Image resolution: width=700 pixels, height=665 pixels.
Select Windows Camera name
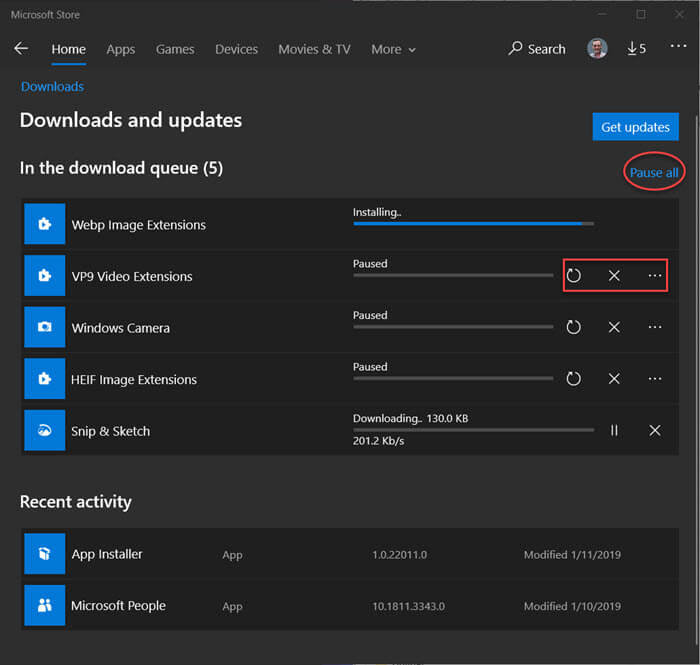pyautogui.click(x=121, y=328)
